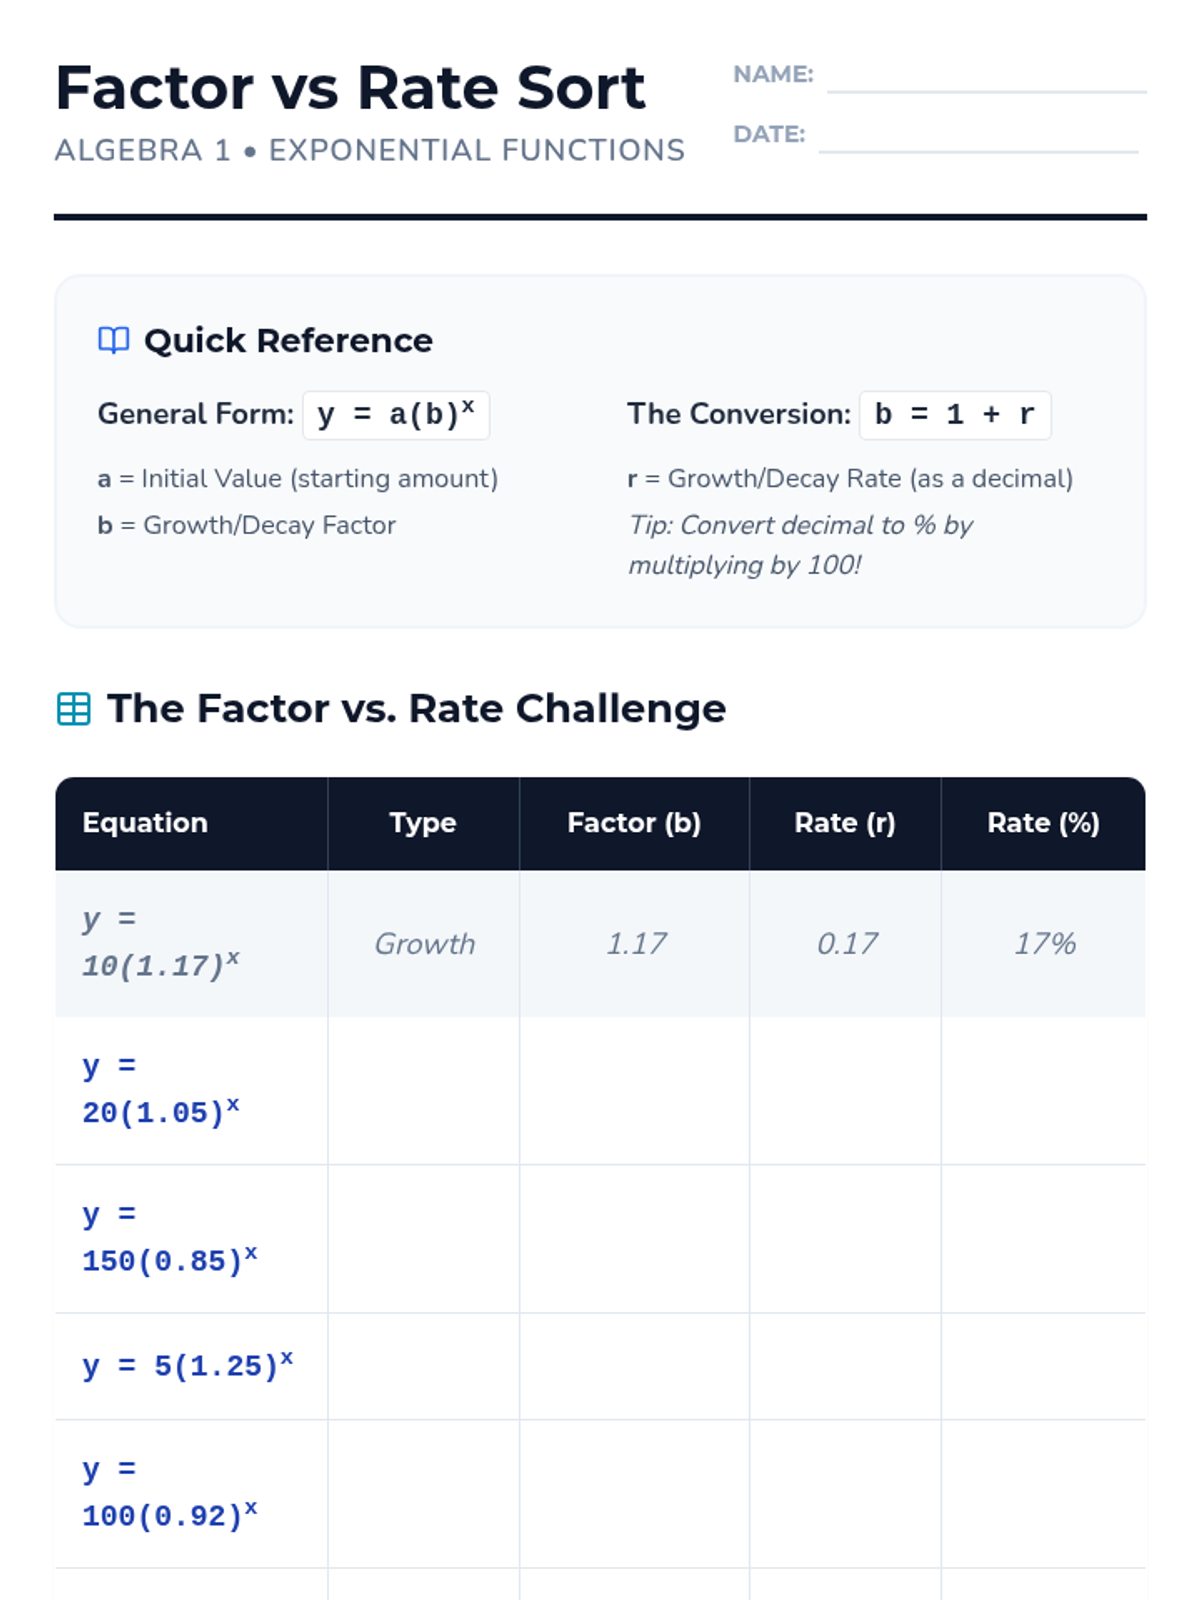Click the Rate (%) cell for y = 20(1.05)^x
Viewport: 1200px width, 1600px height.
(1043, 1091)
